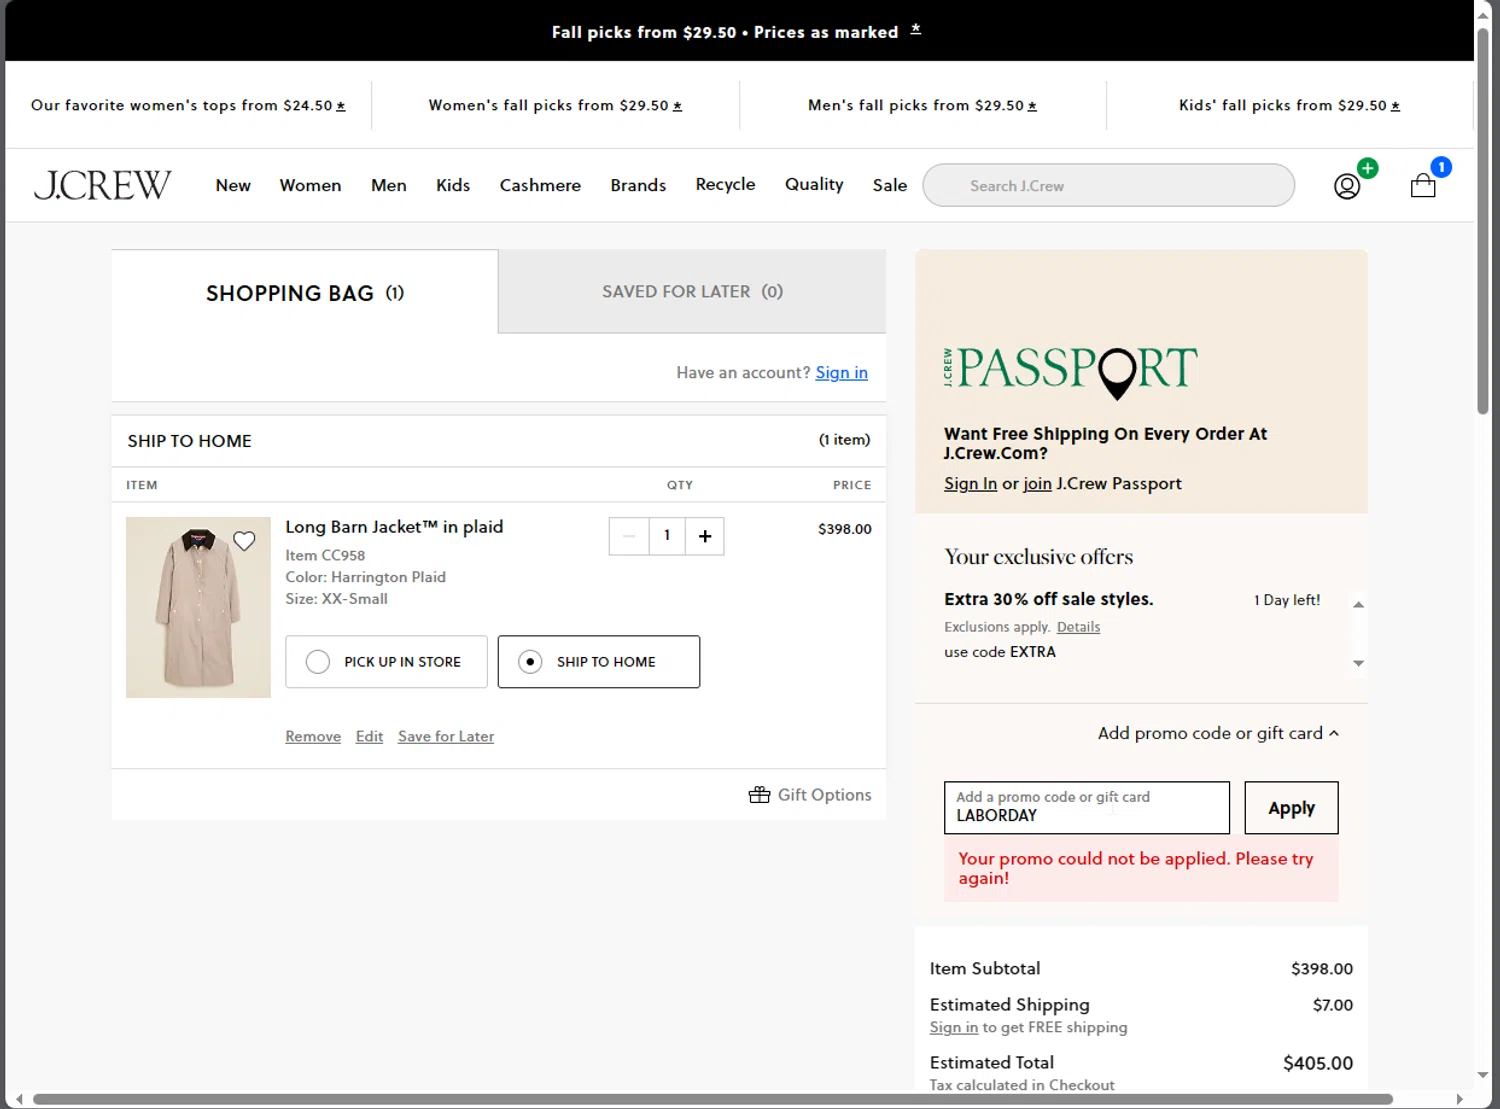Open Gift Options
This screenshot has width=1500, height=1109.
click(x=810, y=795)
